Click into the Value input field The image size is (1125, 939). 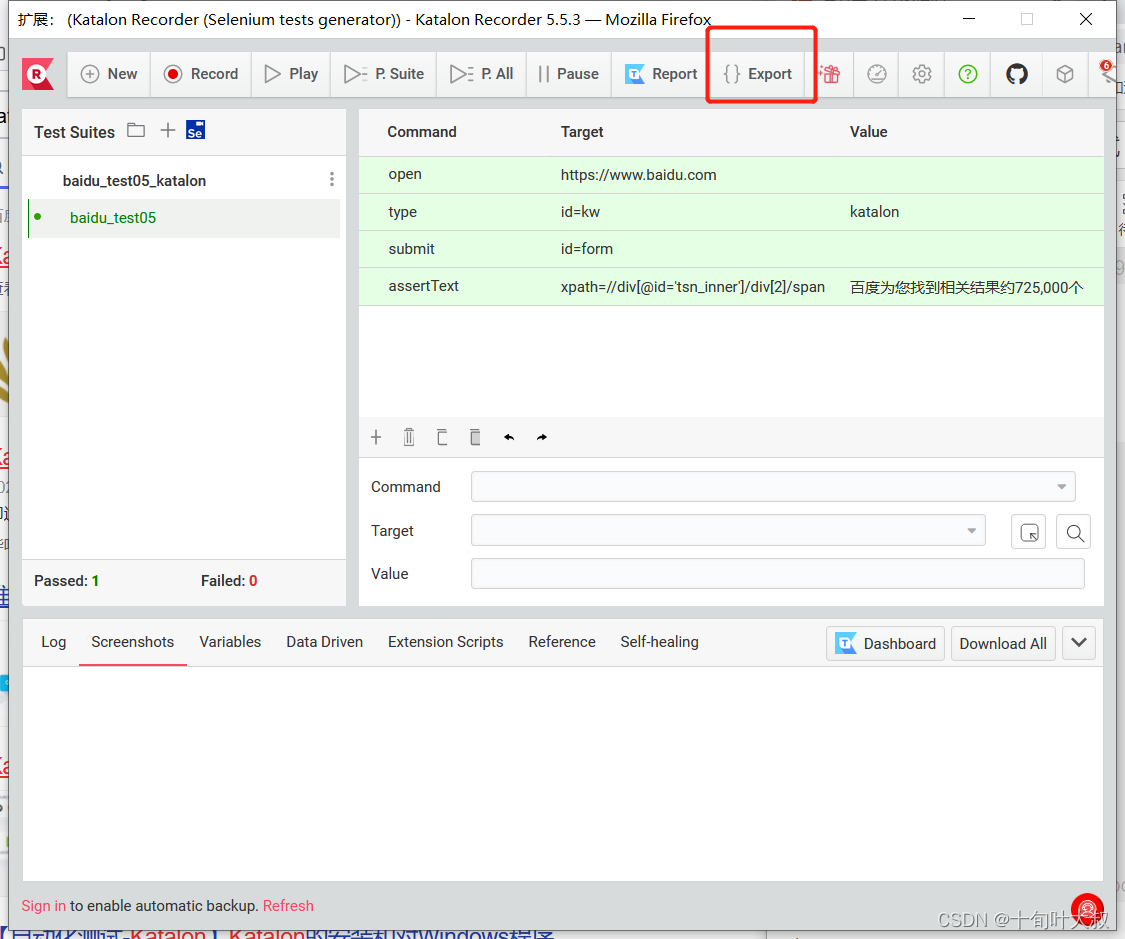pos(778,574)
